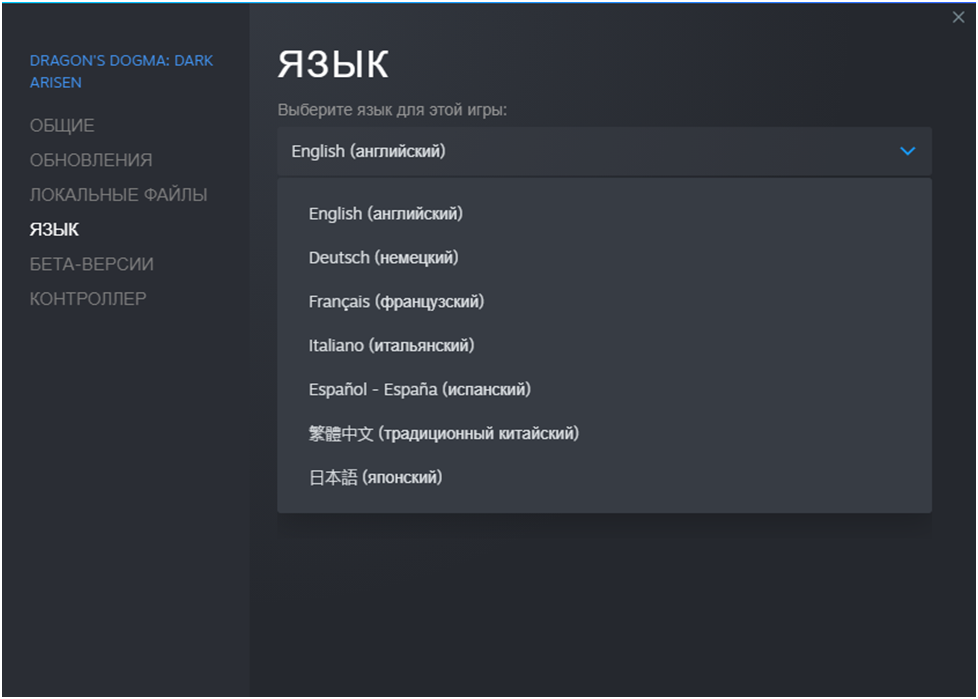Select the ЯЗЫК sidebar tab
978x699 pixels.
(x=54, y=229)
